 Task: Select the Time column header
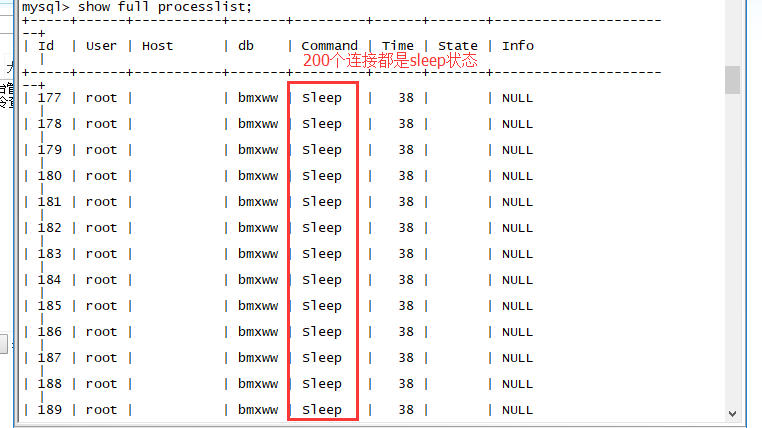coord(397,46)
